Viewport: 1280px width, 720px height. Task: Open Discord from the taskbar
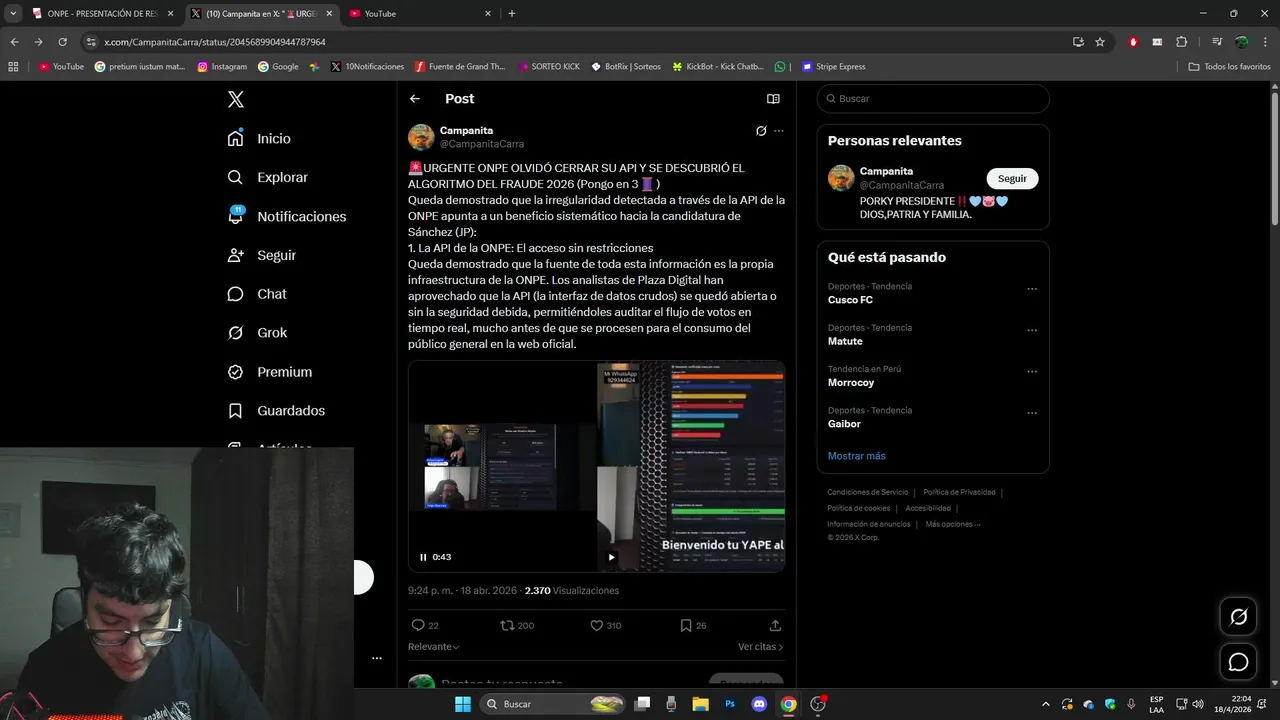(759, 704)
